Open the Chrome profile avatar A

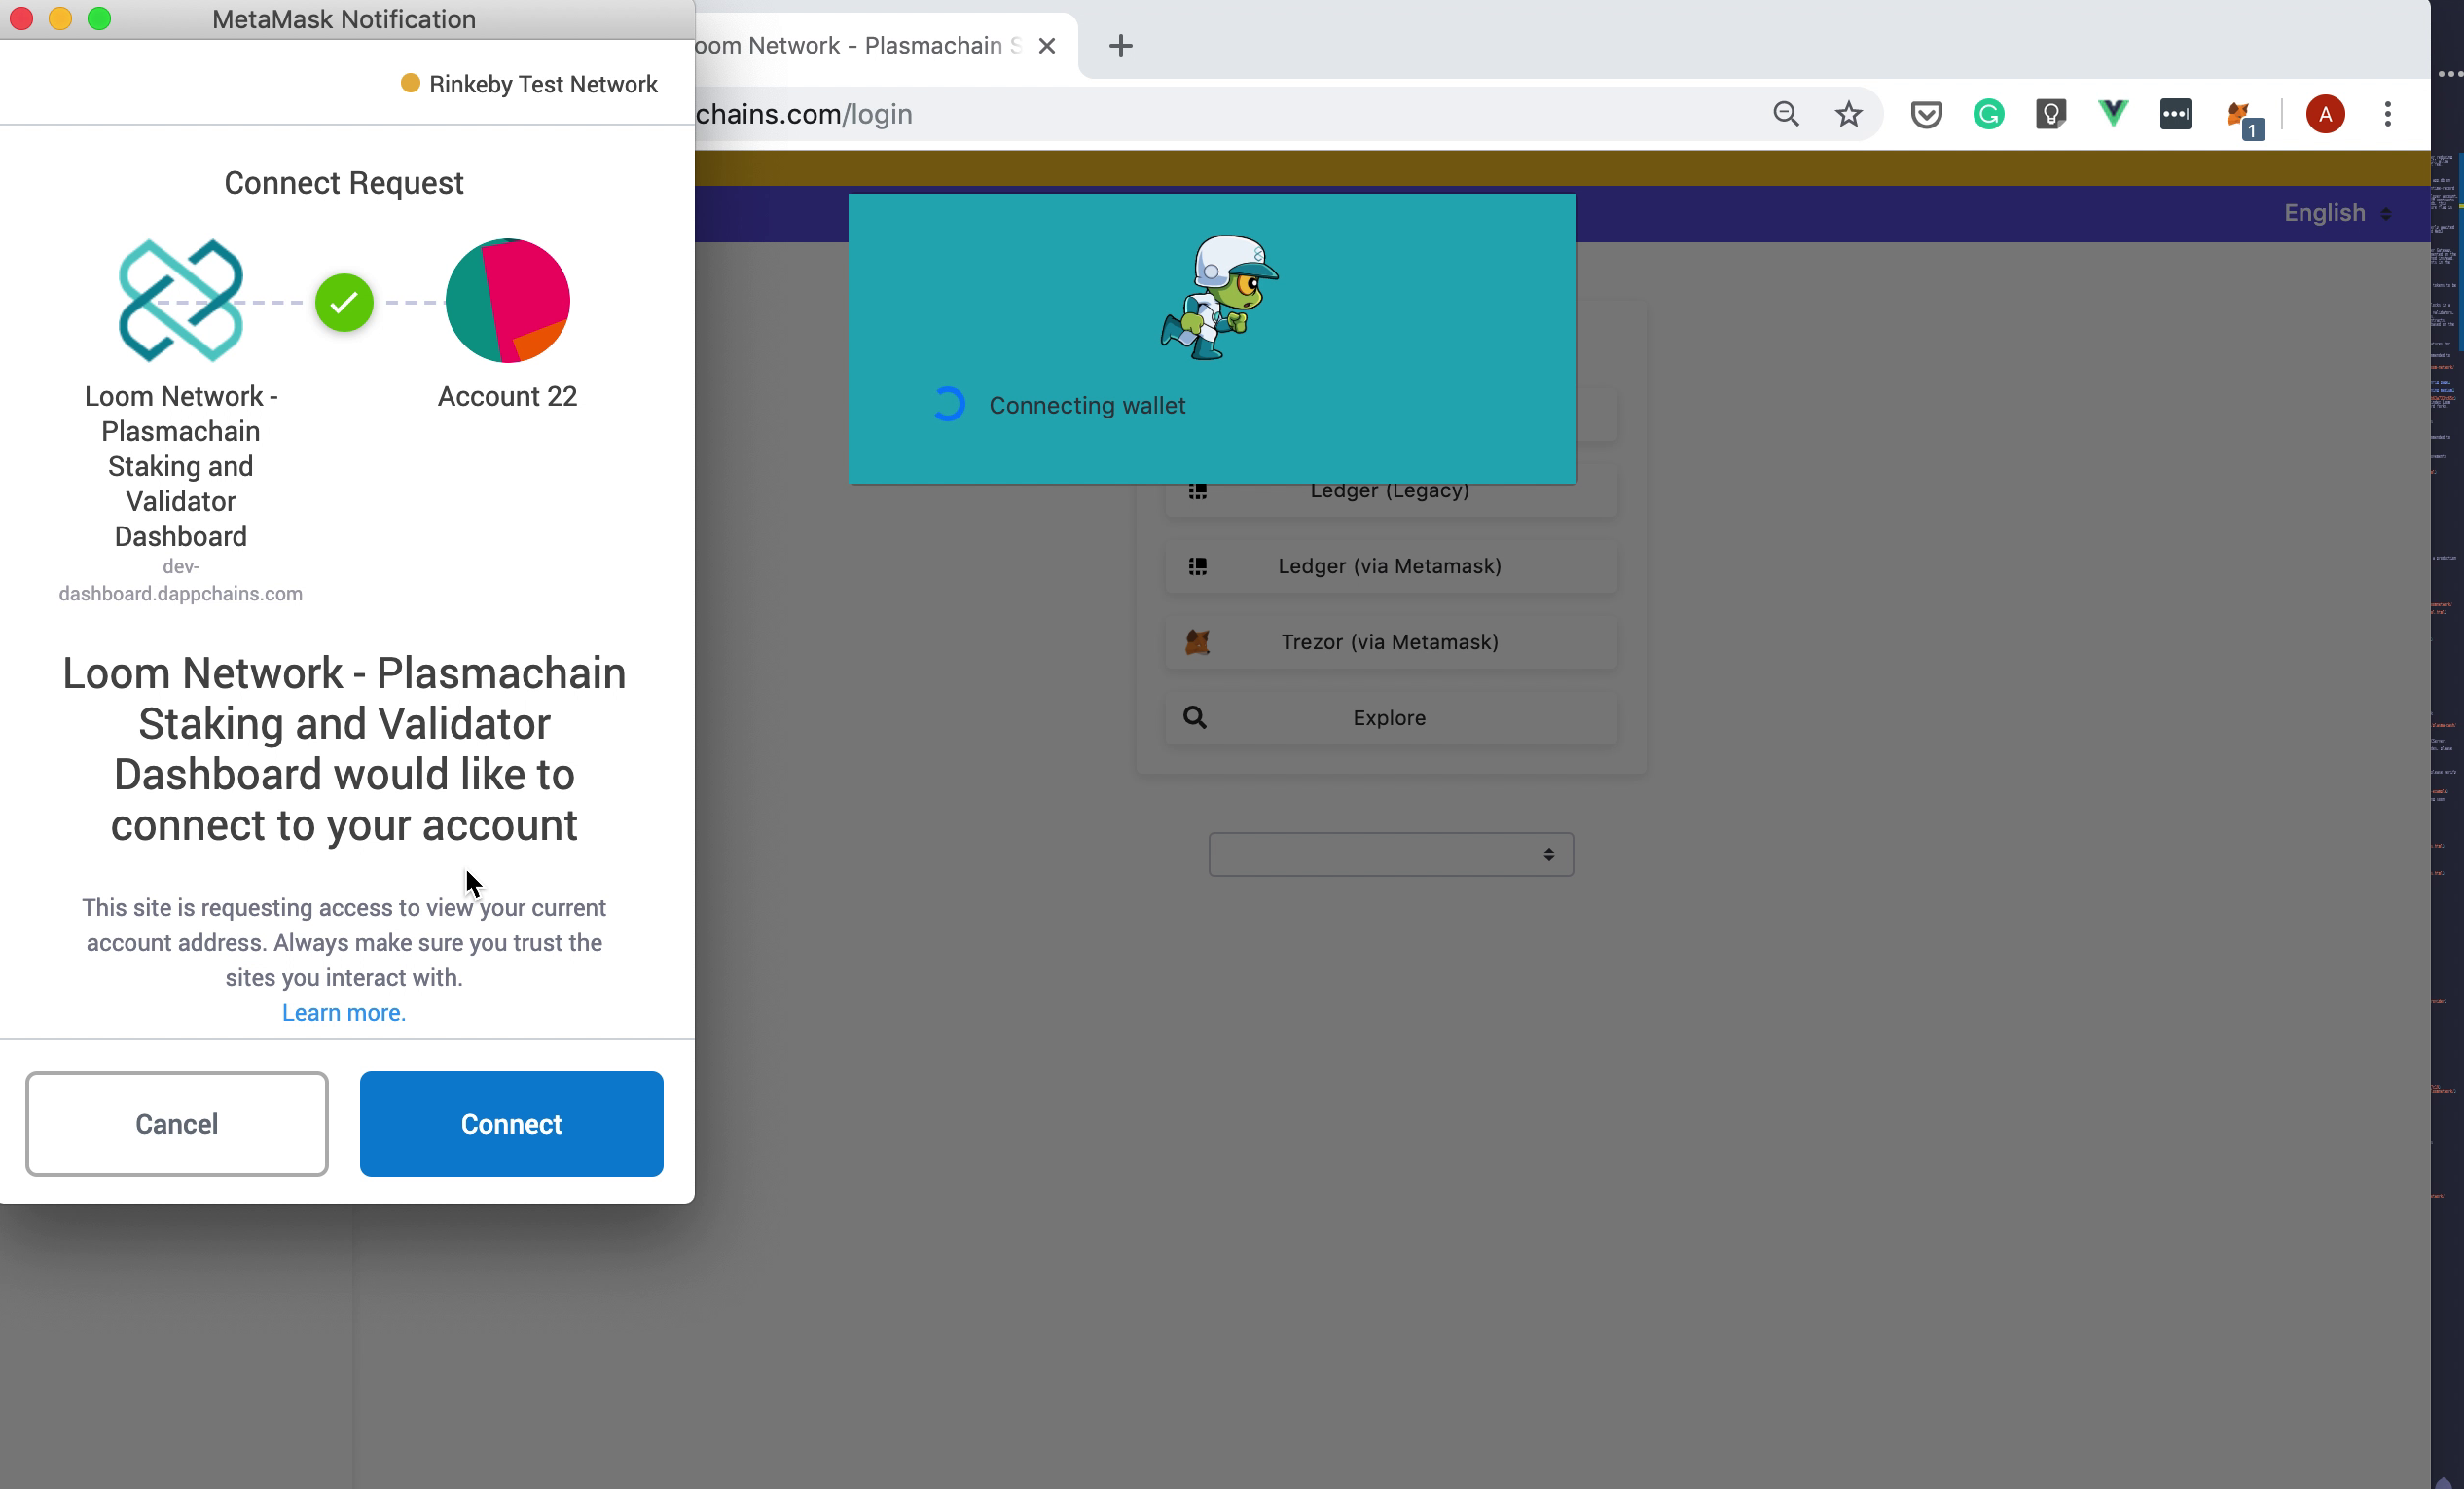[x=2326, y=114]
